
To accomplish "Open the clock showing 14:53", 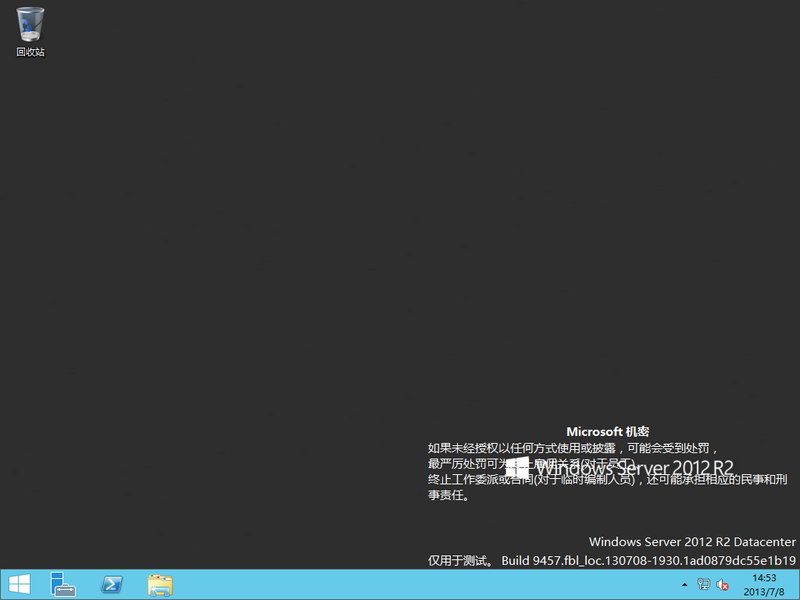I will [x=764, y=578].
